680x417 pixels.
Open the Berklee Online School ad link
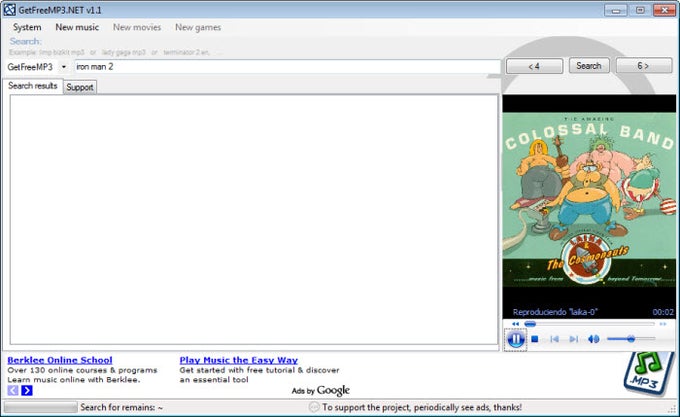pos(60,360)
